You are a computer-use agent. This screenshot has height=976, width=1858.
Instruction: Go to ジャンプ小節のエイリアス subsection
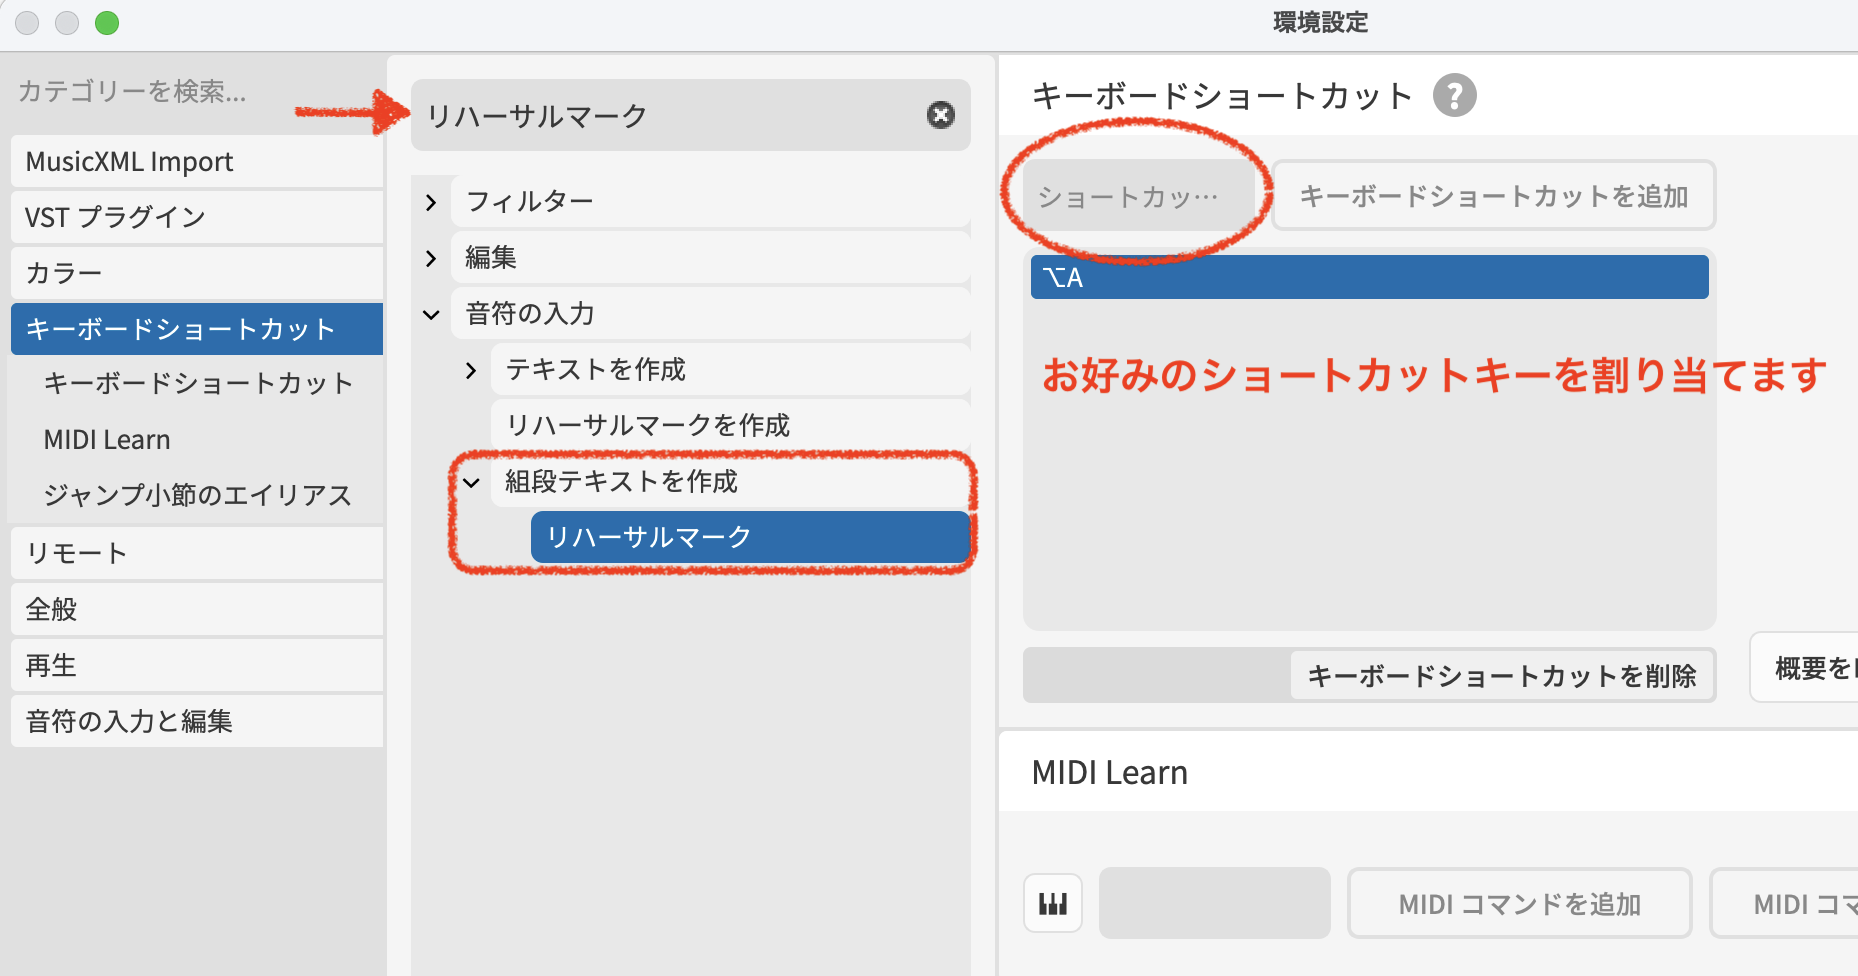(x=197, y=496)
